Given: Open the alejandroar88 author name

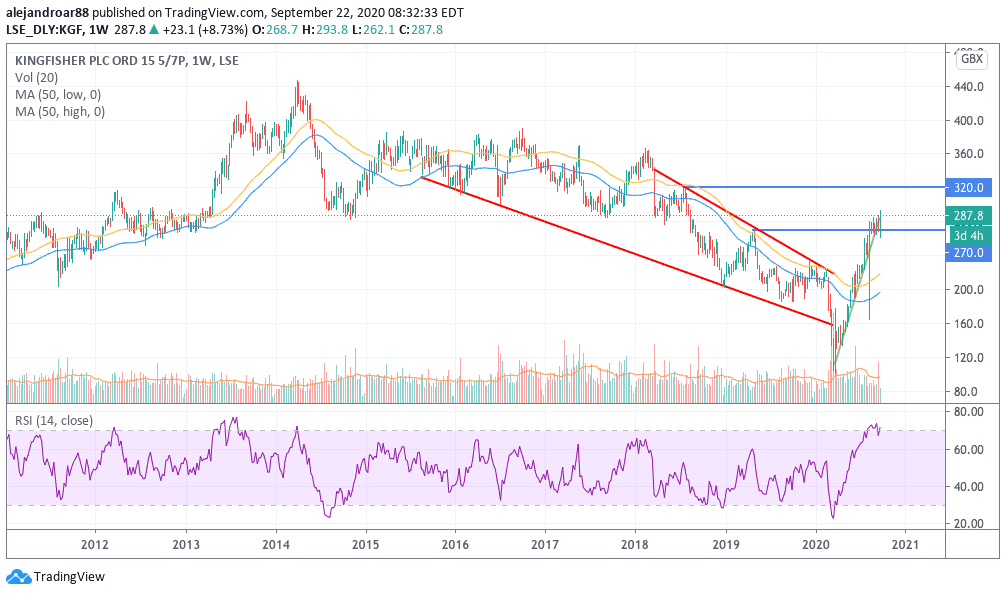Looking at the screenshot, I should [x=47, y=12].
